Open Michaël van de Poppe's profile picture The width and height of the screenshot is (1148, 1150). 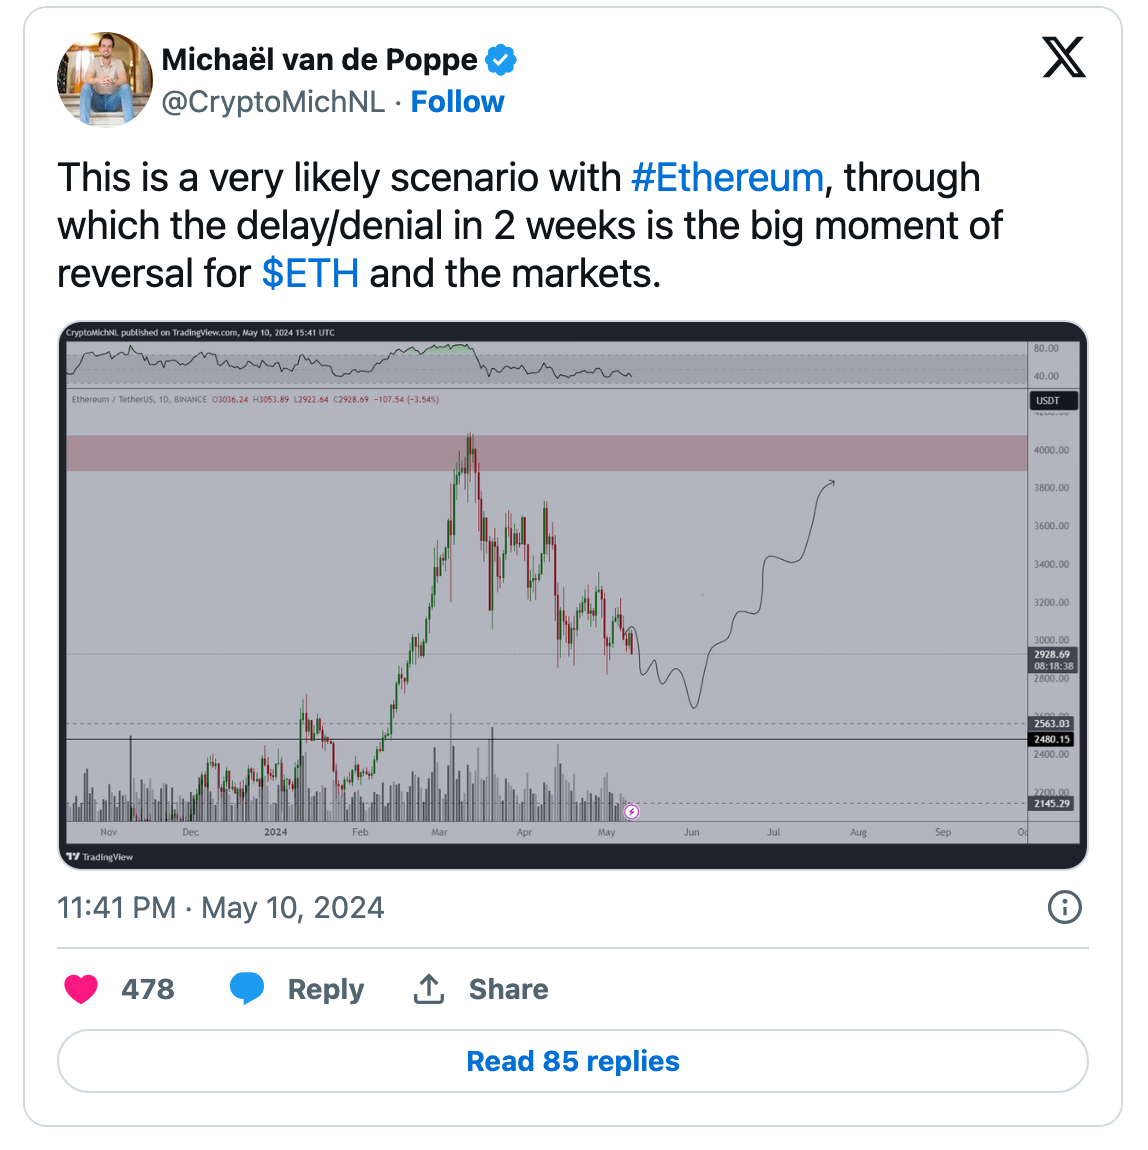(105, 79)
